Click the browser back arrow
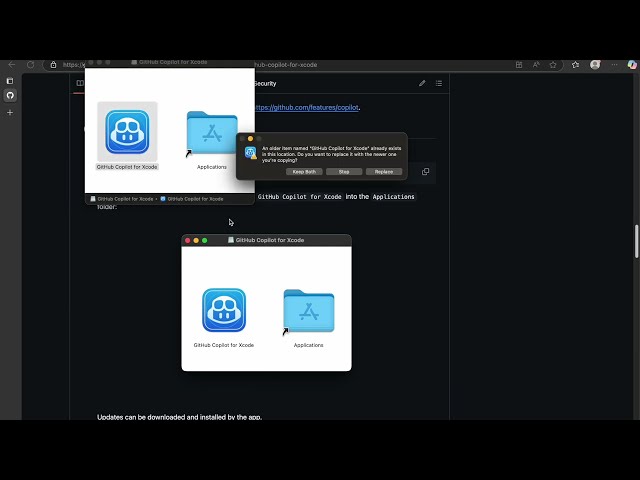640x480 pixels. pos(11,64)
